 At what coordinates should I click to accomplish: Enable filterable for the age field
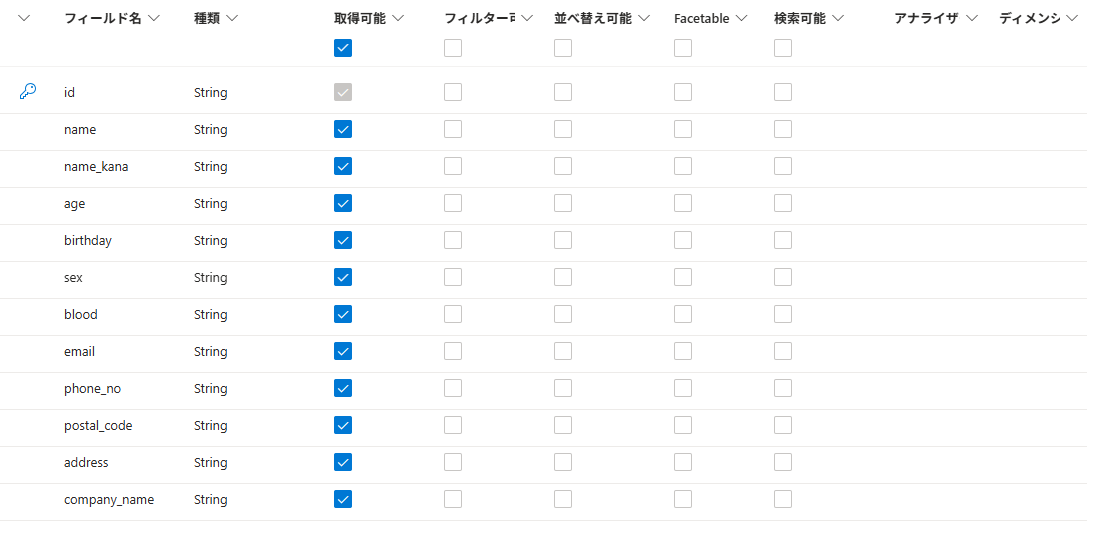[x=453, y=203]
